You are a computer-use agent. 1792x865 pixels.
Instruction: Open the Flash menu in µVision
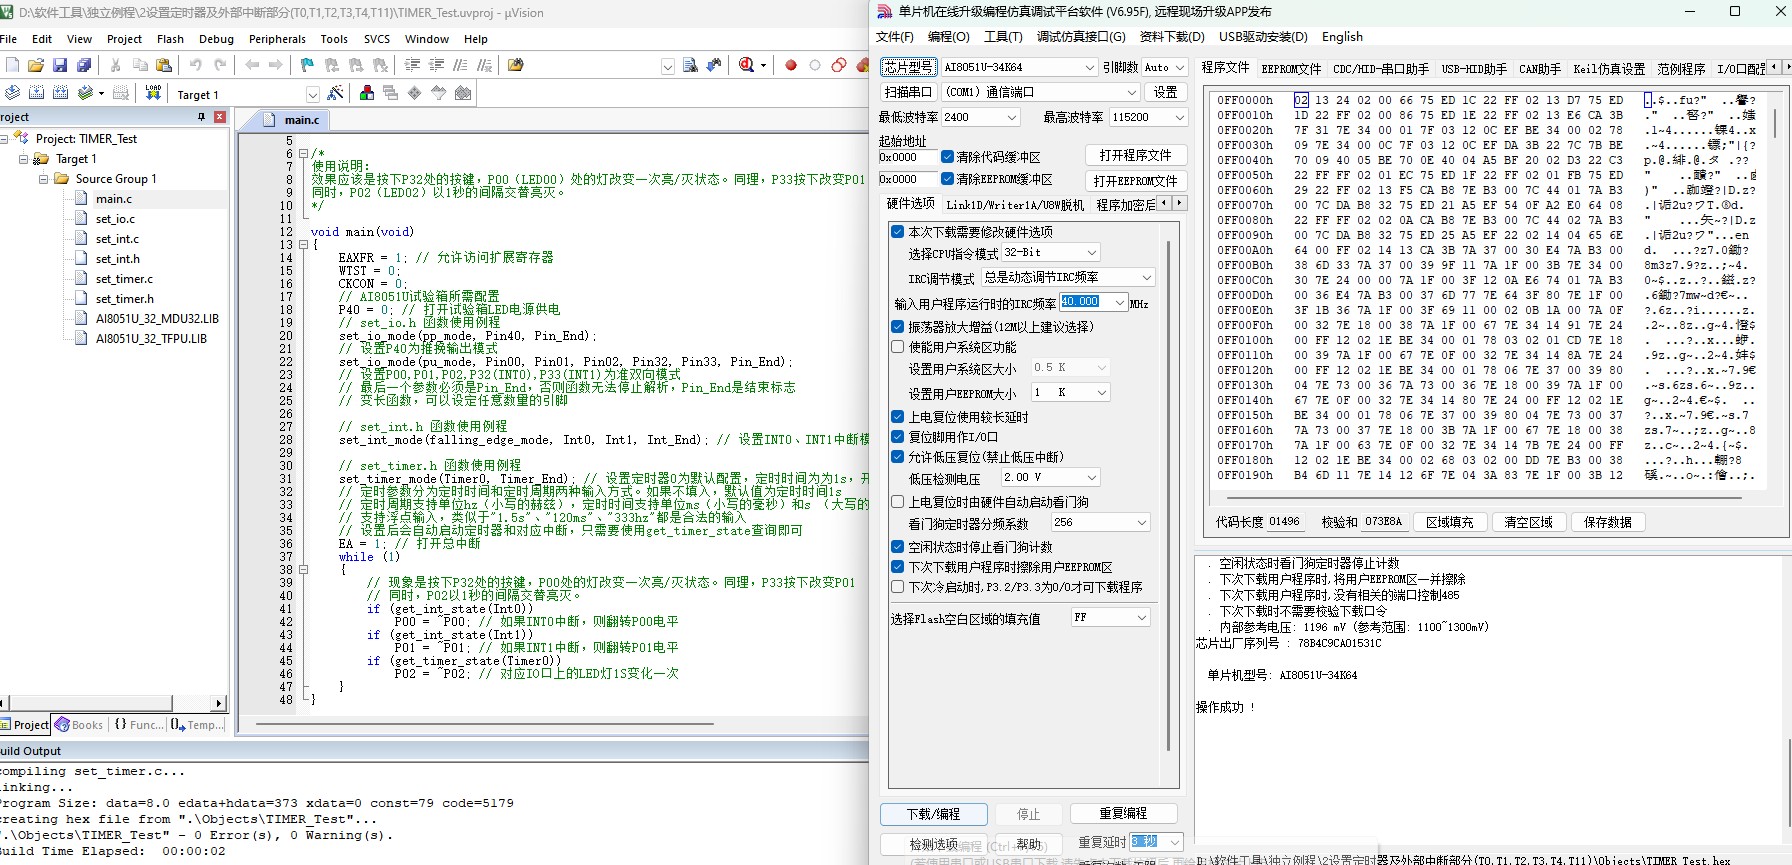170,39
